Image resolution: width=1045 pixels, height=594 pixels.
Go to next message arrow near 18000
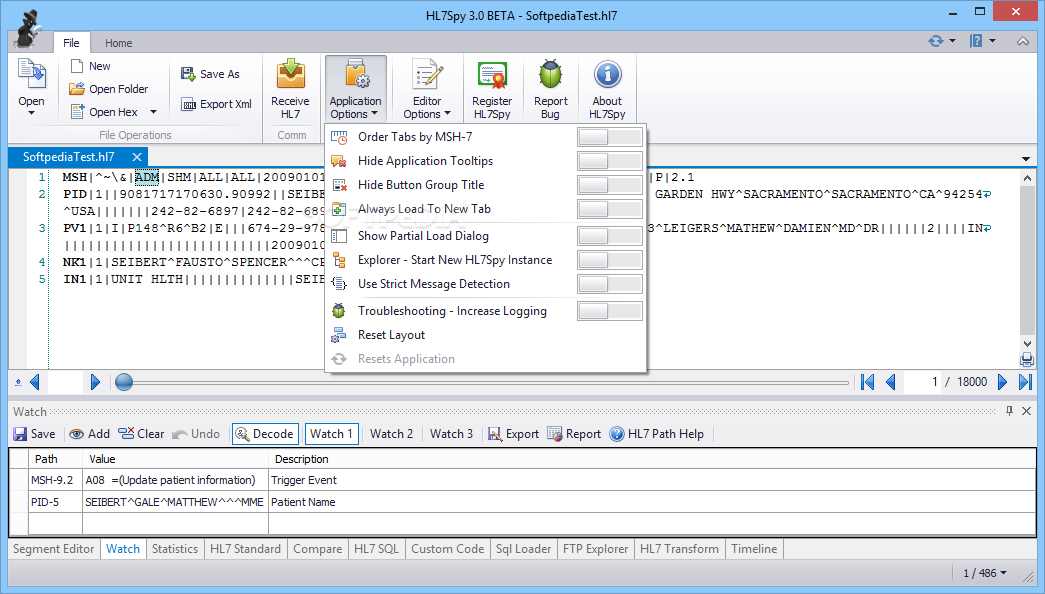(1002, 382)
